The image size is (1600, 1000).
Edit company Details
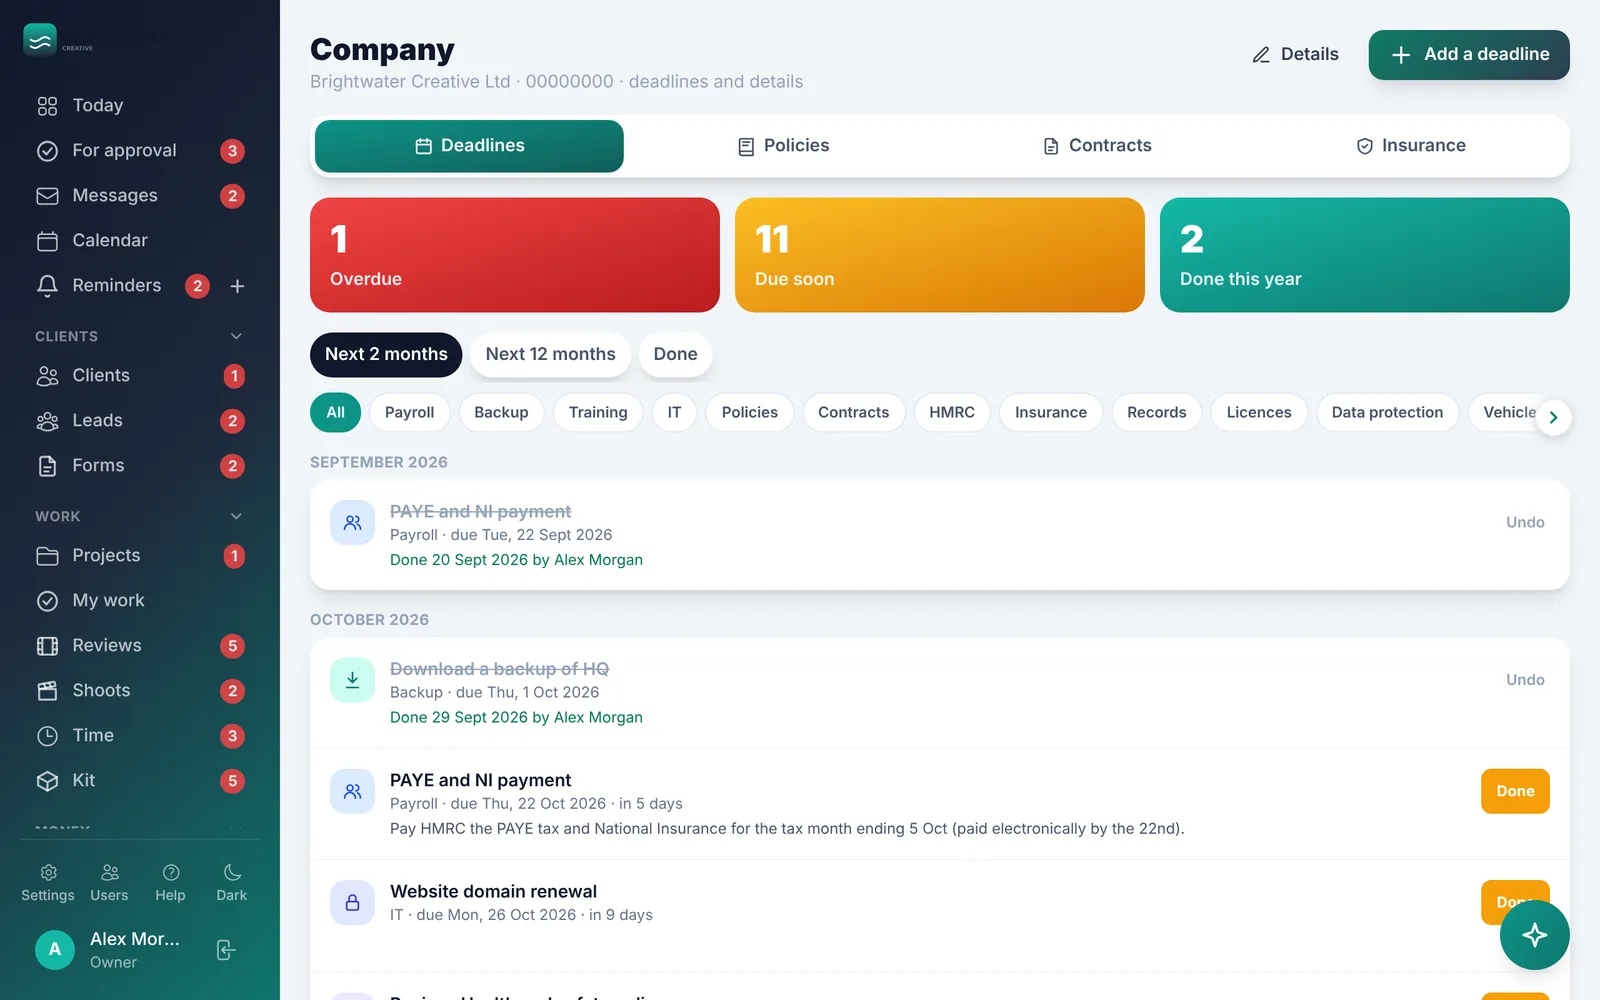(1295, 55)
